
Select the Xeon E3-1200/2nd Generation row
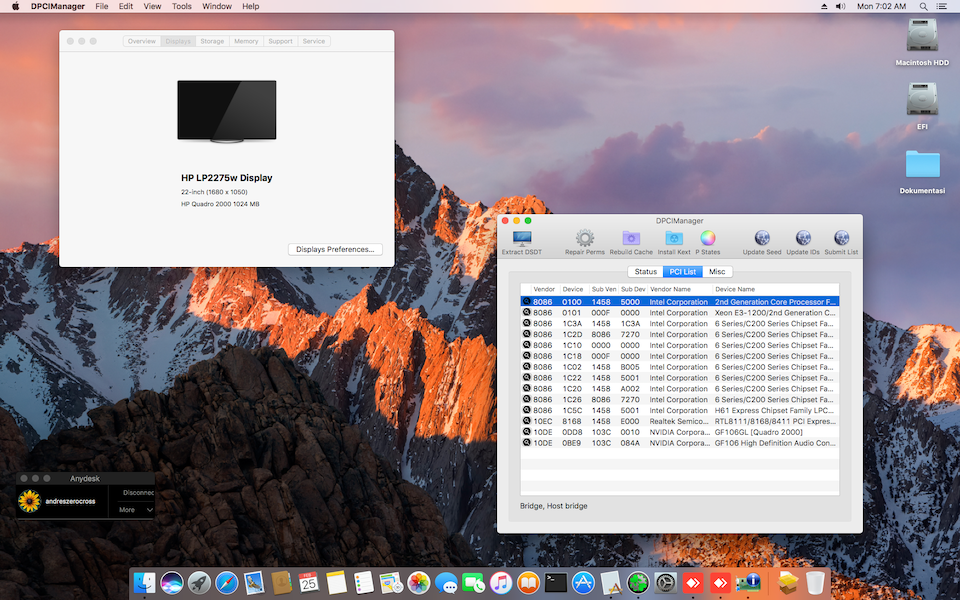(680, 312)
